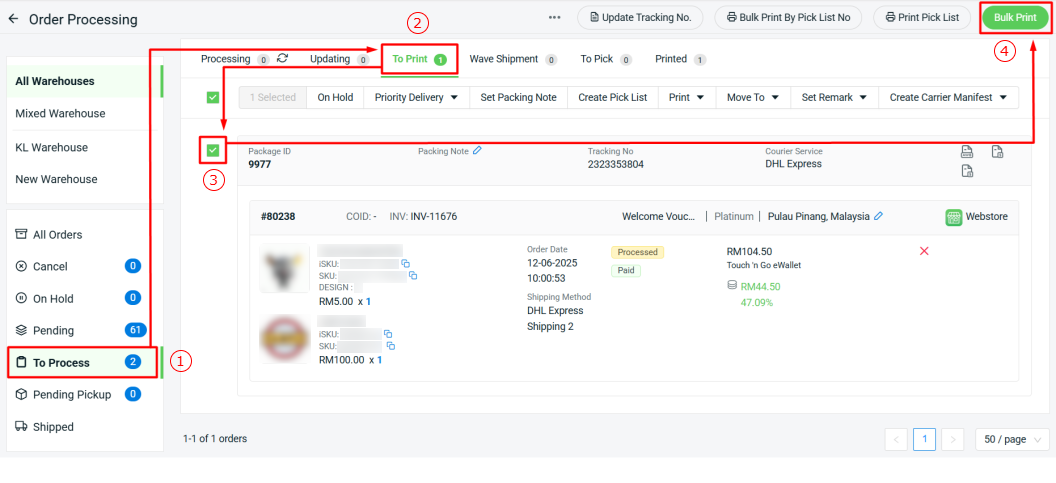Screen dimensions: 1056x483
Task: Click the Create Pick List button
Action: [x=613, y=98]
